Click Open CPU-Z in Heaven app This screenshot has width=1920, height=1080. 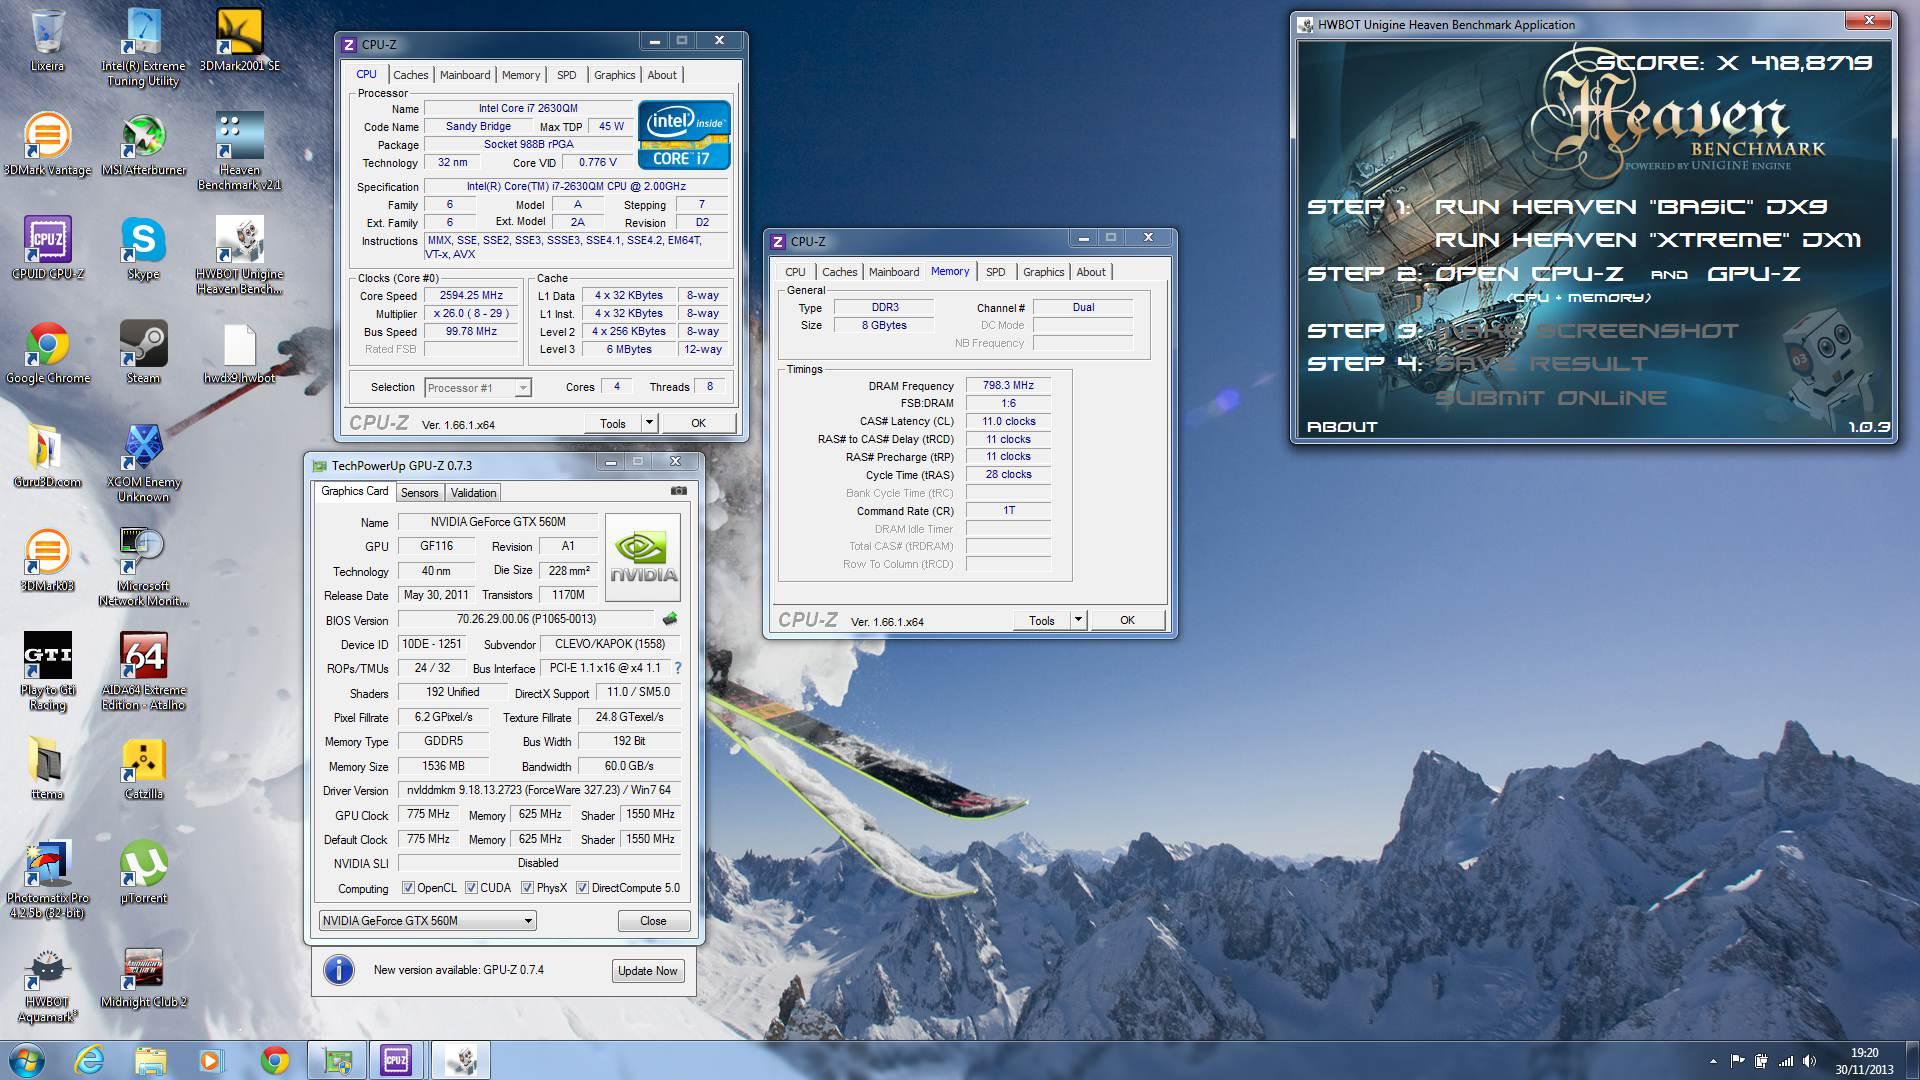[x=1529, y=274]
